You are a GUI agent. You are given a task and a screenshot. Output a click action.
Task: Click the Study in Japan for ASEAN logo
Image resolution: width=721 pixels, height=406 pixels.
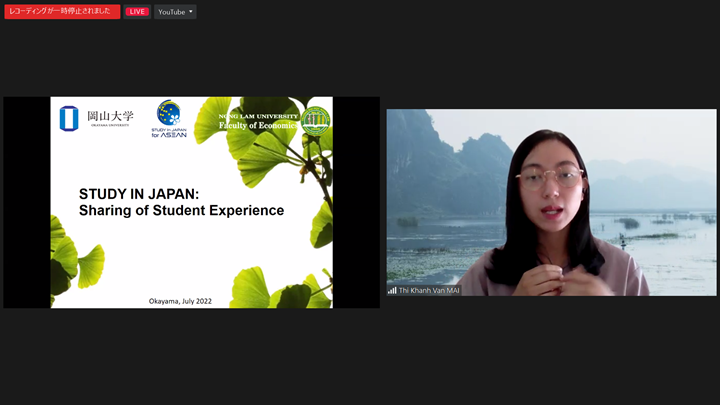[x=169, y=114]
